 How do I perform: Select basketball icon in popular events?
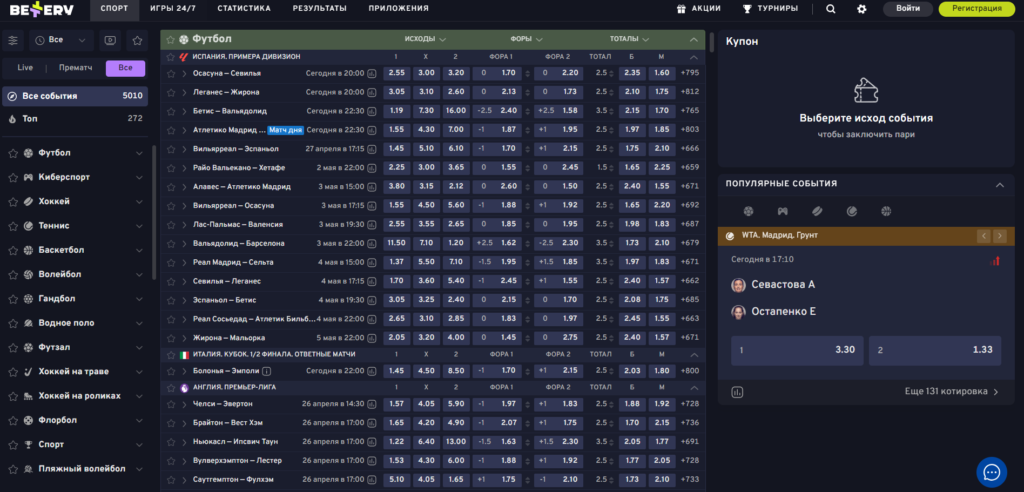pyautogui.click(x=886, y=211)
